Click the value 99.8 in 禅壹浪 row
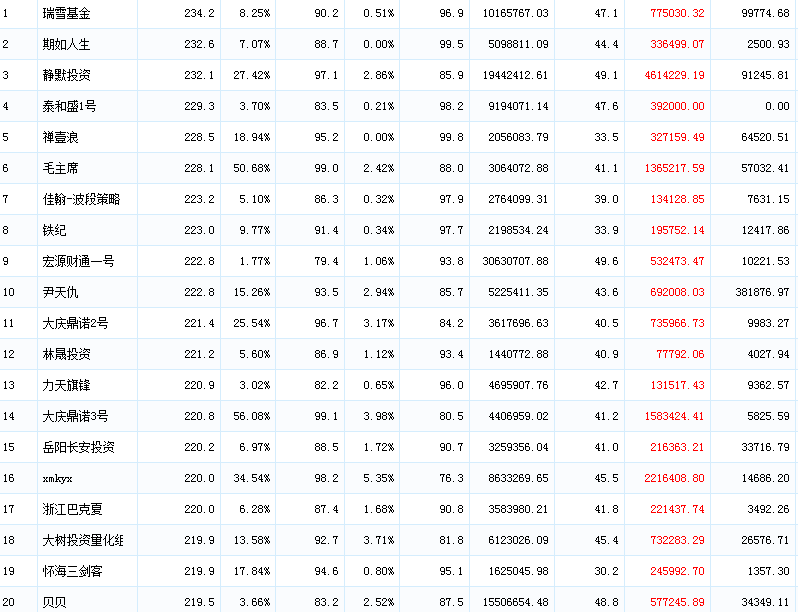 (451, 137)
